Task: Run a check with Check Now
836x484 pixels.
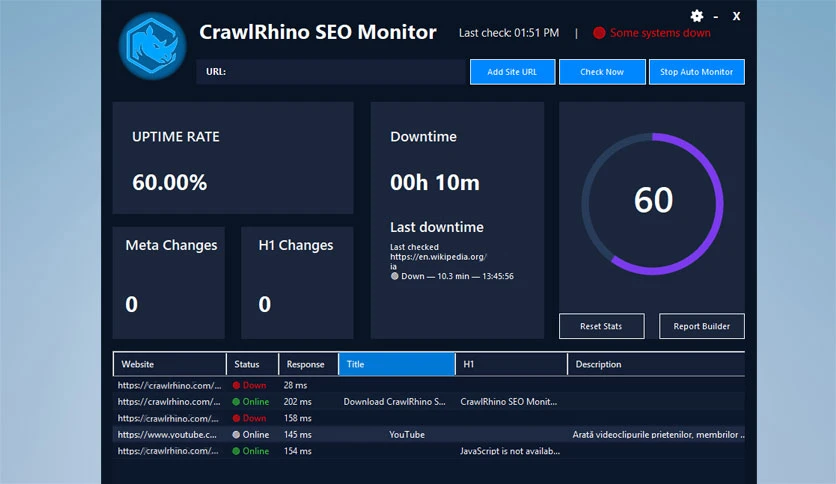Action: coord(602,72)
